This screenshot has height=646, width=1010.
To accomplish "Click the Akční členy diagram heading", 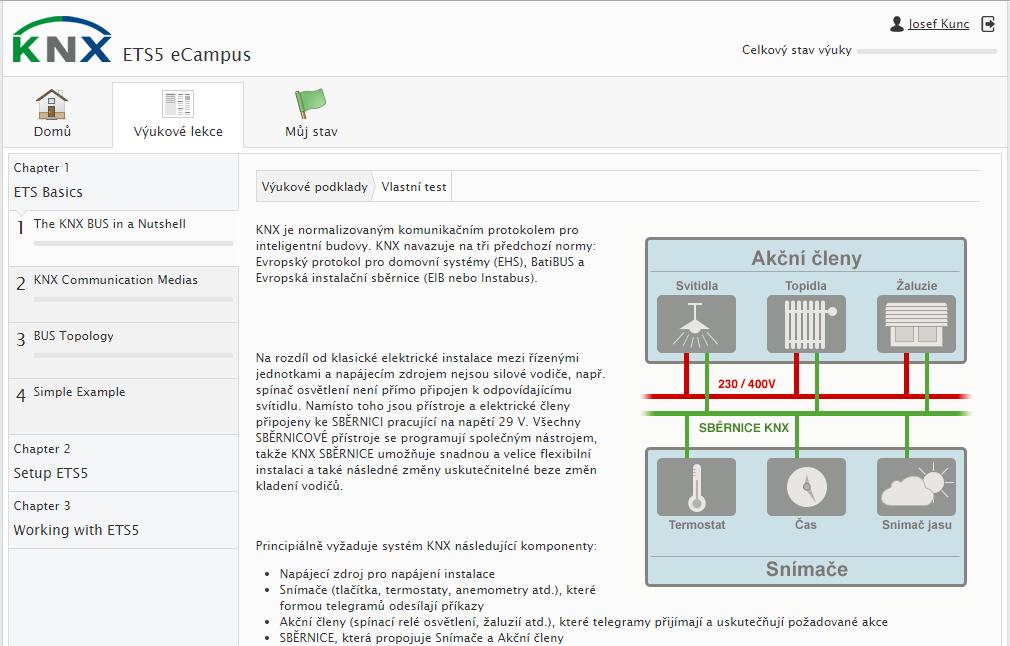I will point(806,258).
